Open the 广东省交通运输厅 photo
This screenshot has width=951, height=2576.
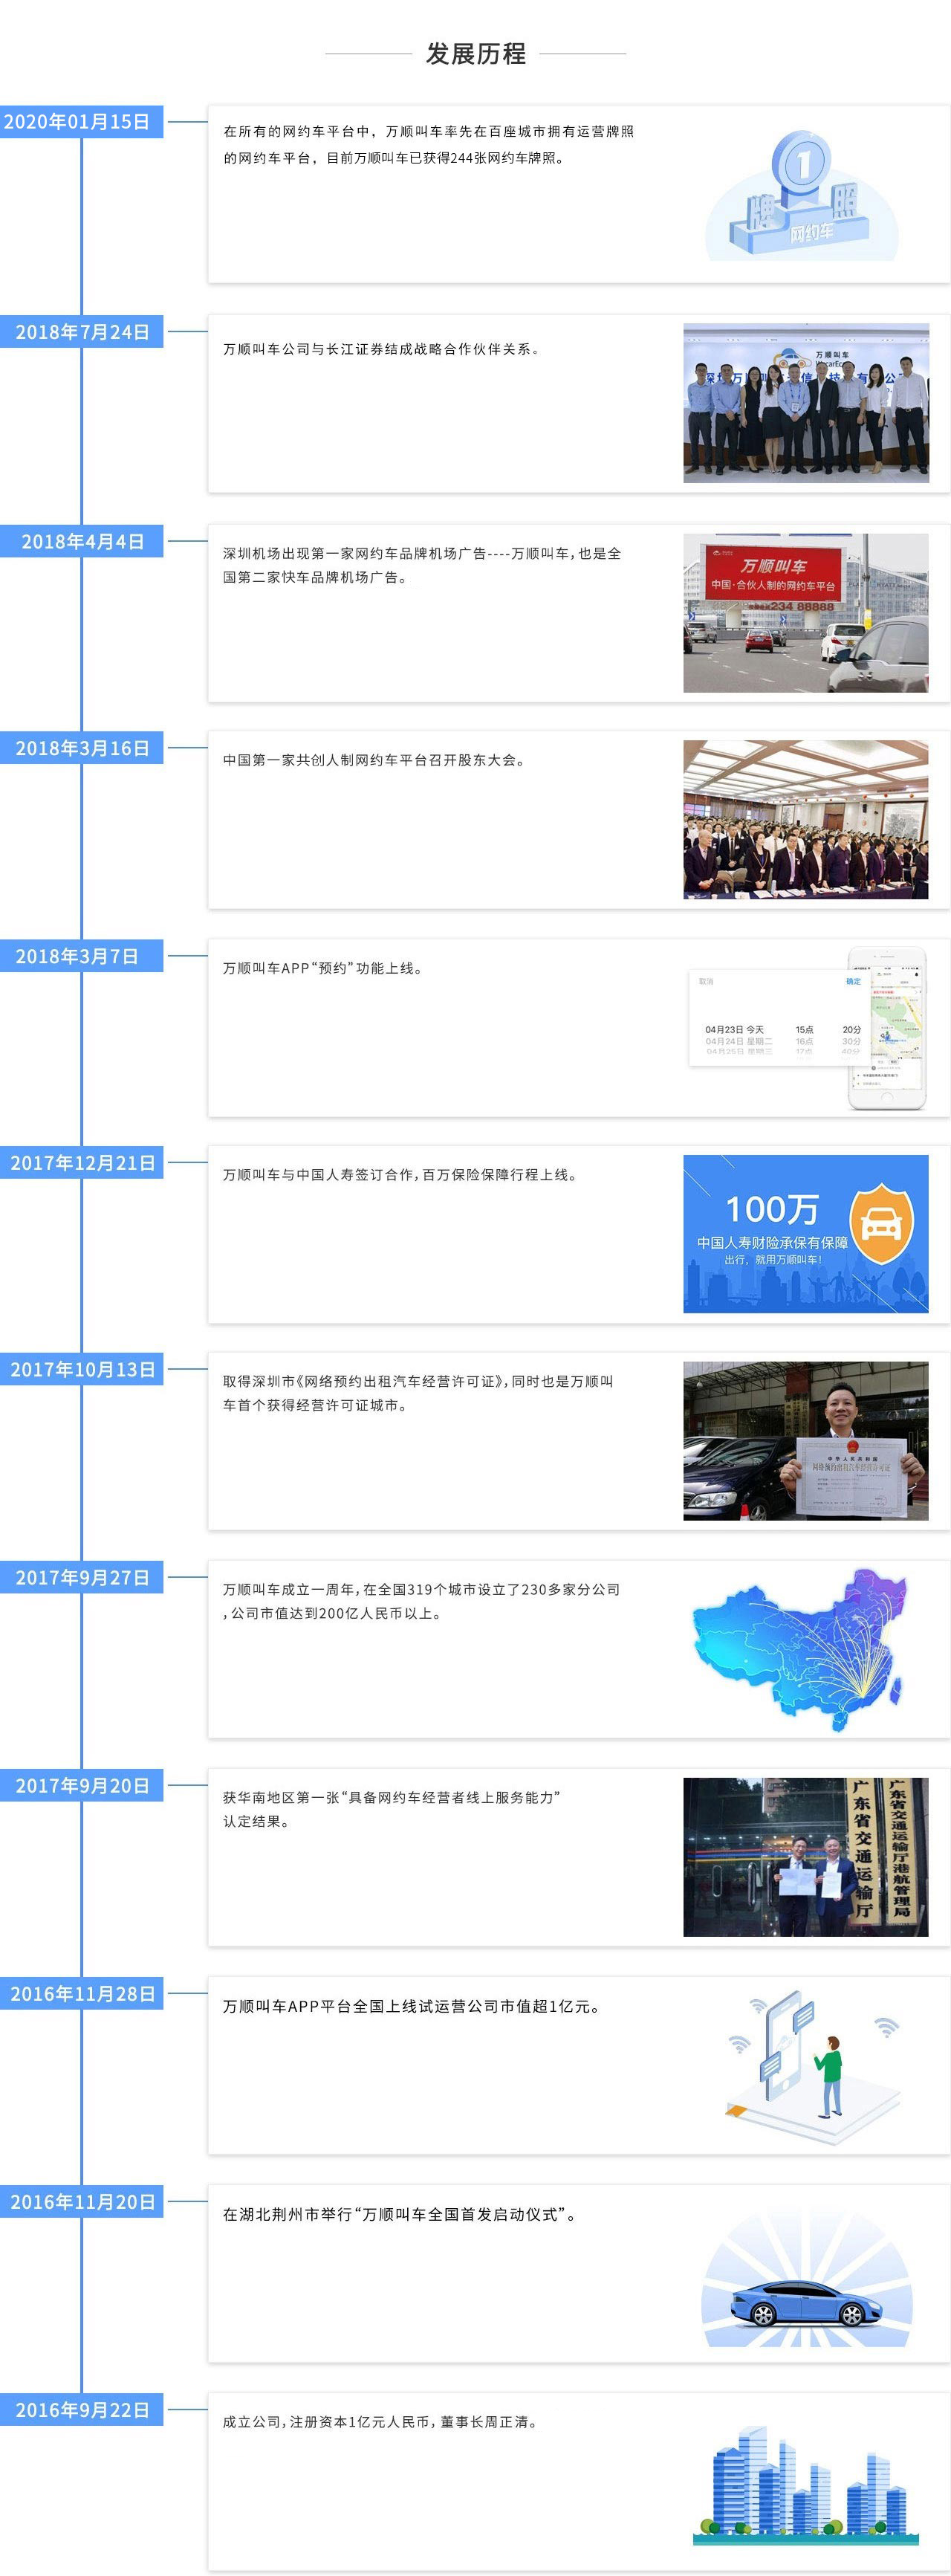click(805, 1857)
